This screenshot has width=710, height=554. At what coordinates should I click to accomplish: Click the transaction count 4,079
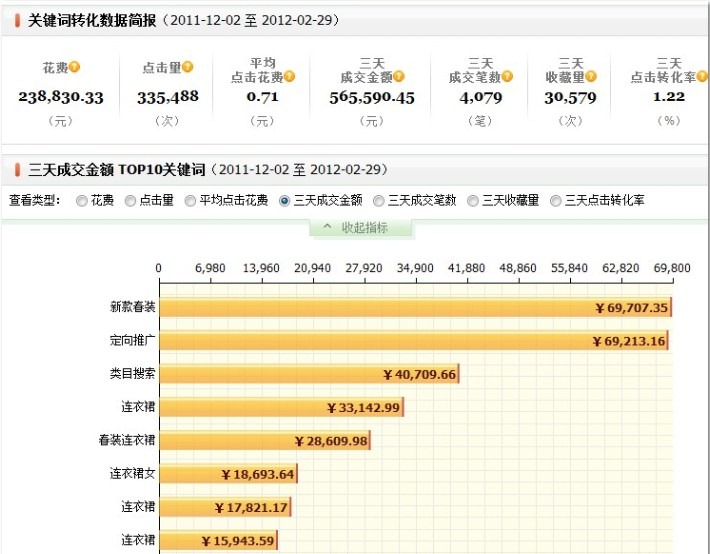point(481,97)
